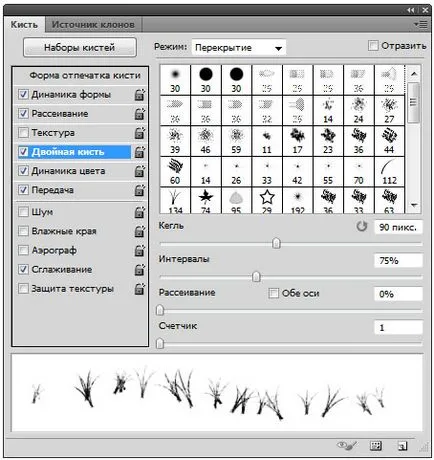The image size is (434, 460).
Task: Collapse panel with double-arrow icon
Action: tap(411, 10)
